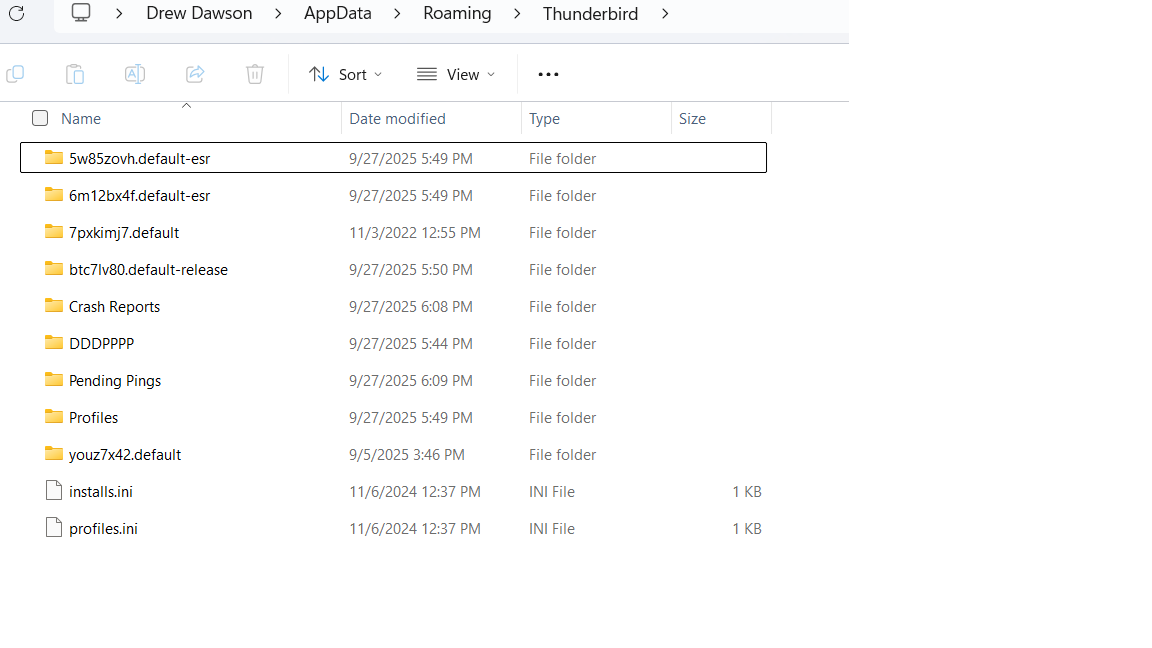Screen dimensions: 1152x648
Task: Expand chevron after Thunderbird breadcrumb
Action: [x=665, y=13]
